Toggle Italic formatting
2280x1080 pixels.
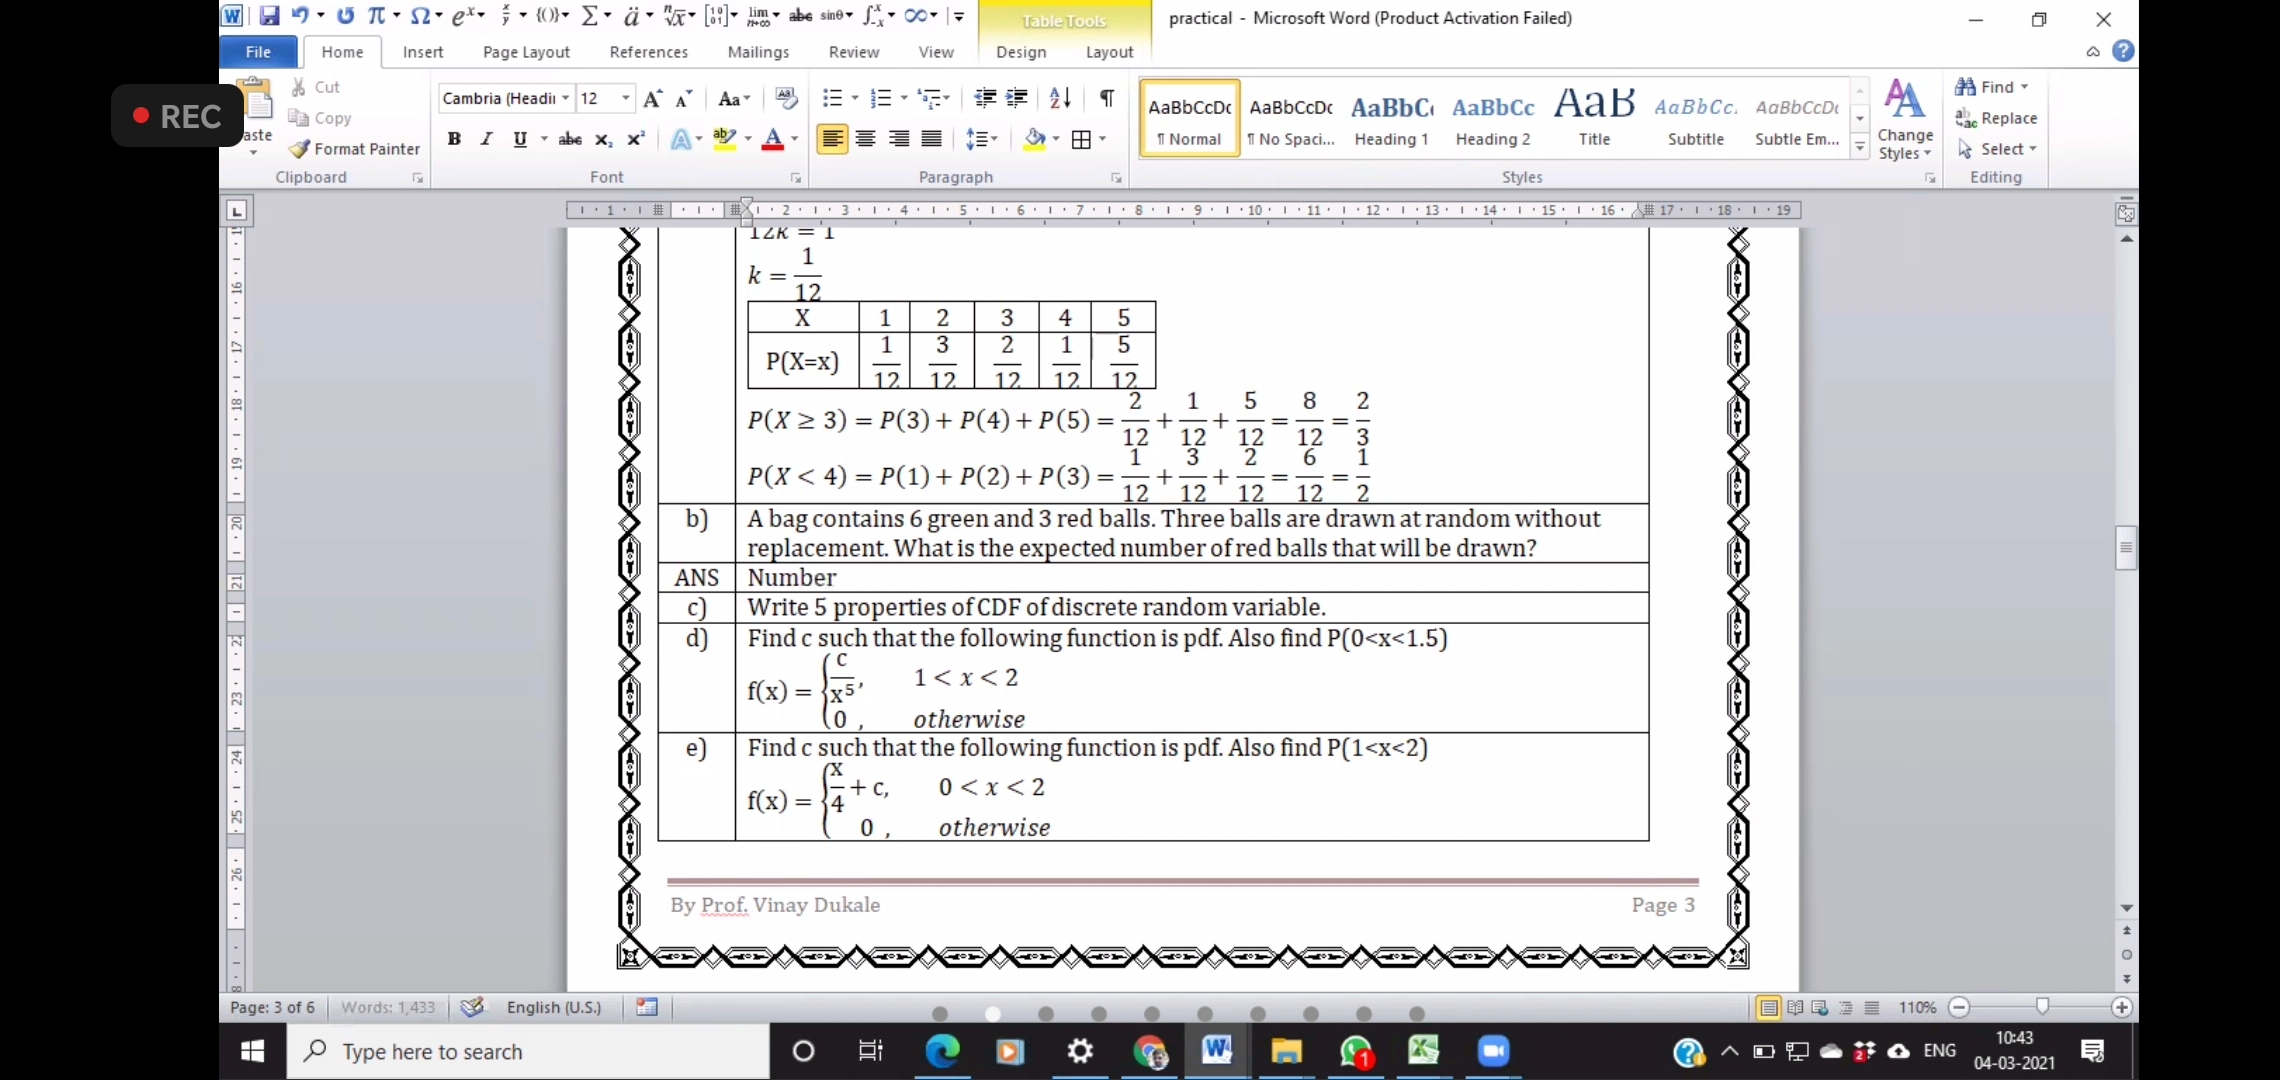point(487,139)
